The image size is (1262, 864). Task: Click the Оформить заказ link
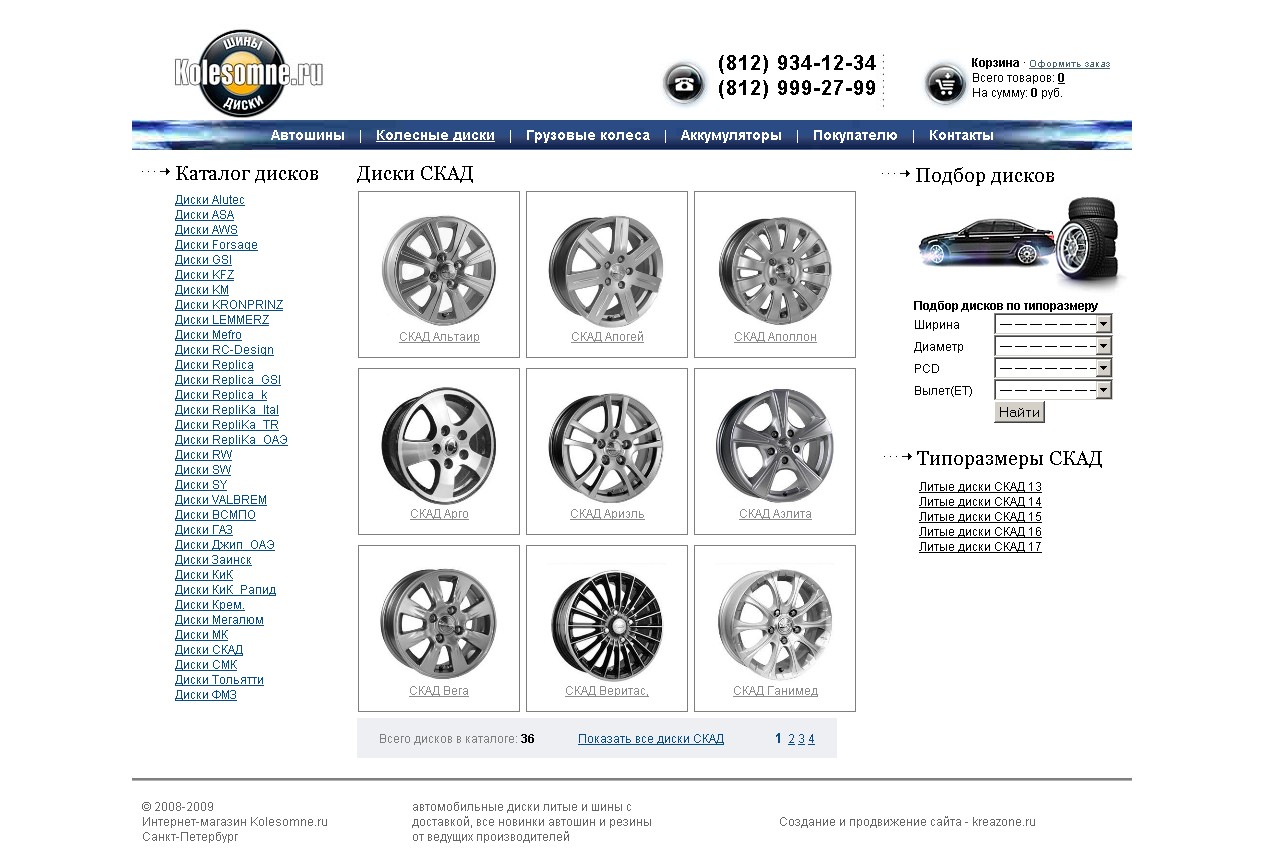(1069, 64)
